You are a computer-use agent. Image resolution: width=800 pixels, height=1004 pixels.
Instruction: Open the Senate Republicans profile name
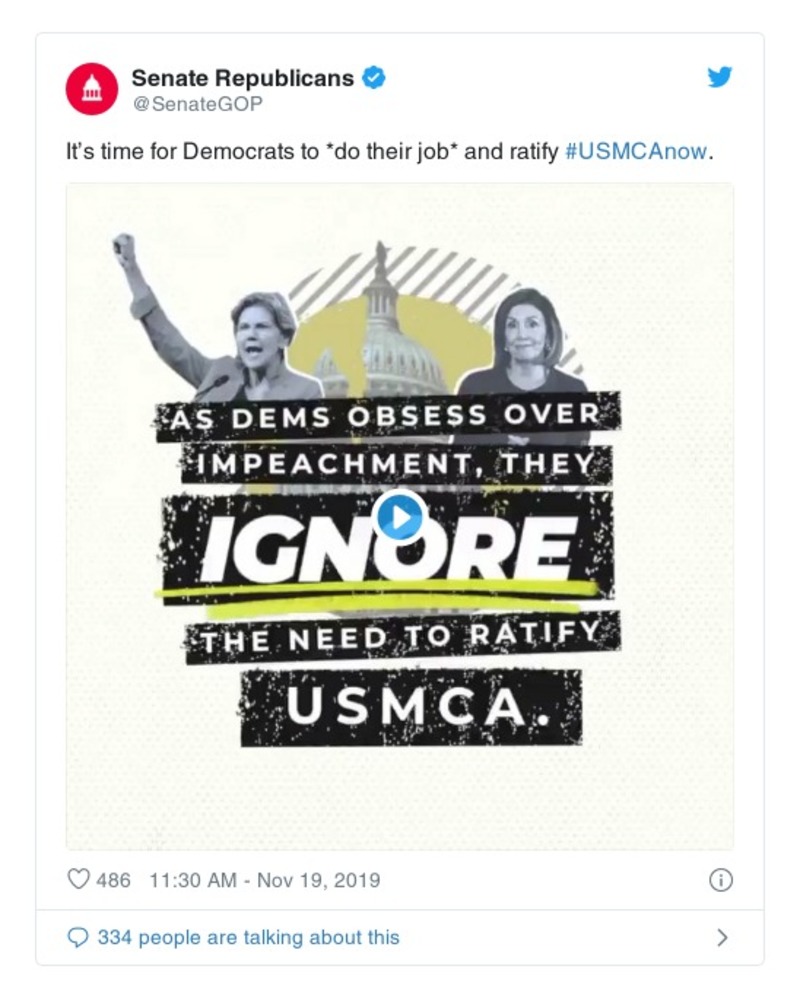point(243,78)
